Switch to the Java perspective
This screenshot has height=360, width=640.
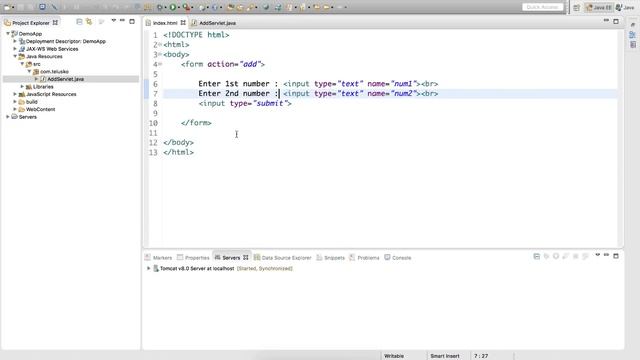tap(625, 7)
